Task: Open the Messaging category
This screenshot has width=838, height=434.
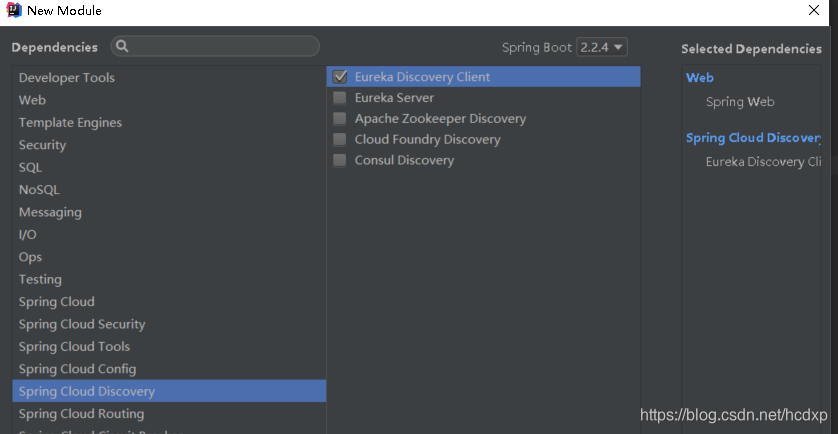Action: [x=169, y=212]
